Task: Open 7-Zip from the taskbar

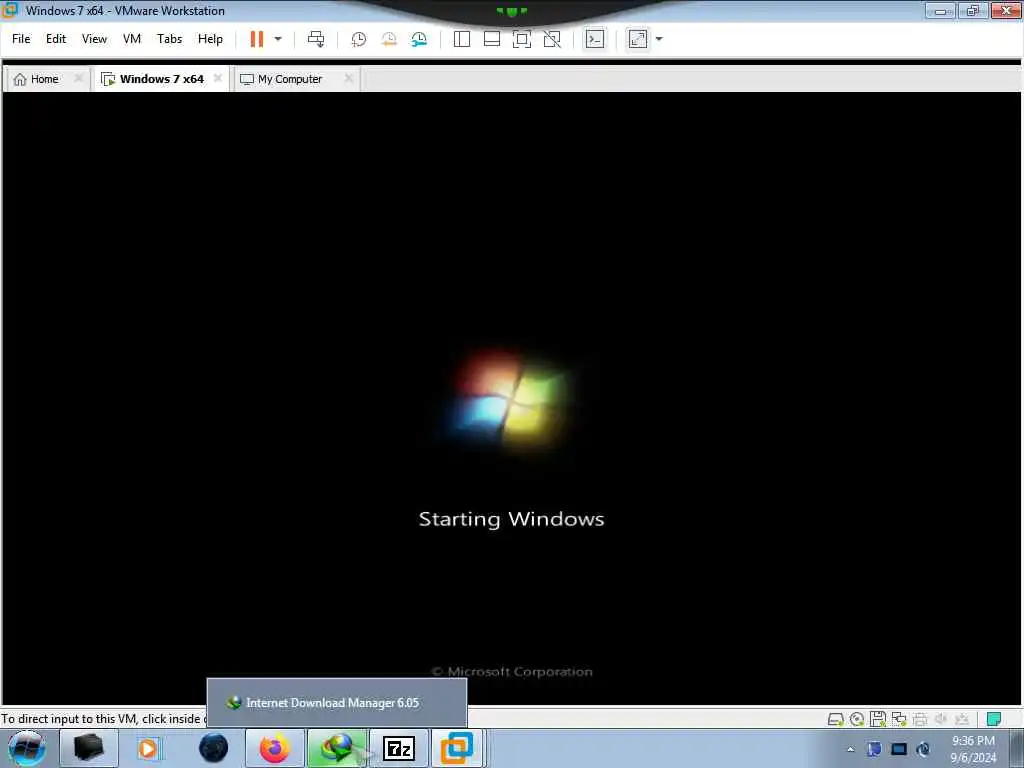Action: (398, 748)
